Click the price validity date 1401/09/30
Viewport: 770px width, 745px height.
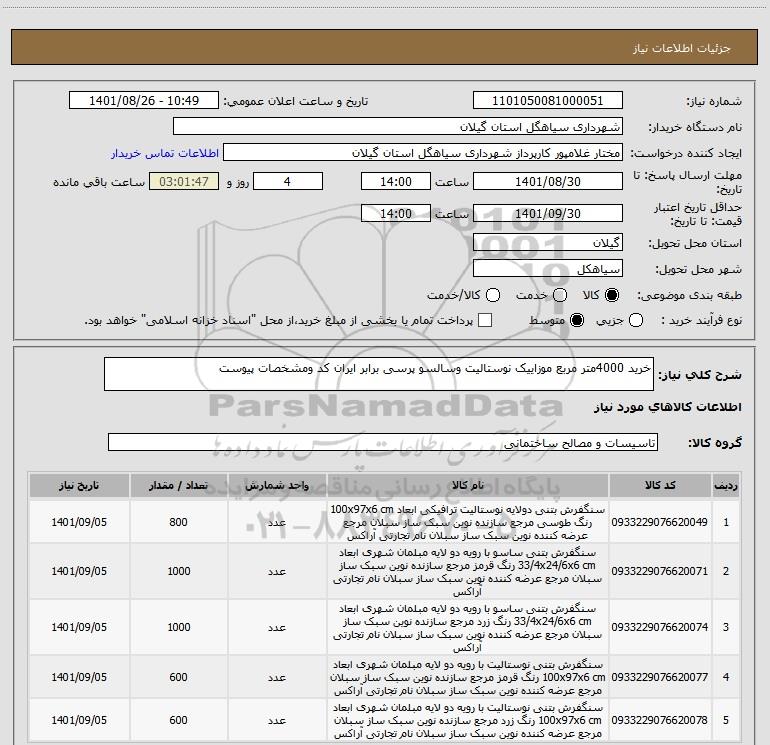coord(548,213)
